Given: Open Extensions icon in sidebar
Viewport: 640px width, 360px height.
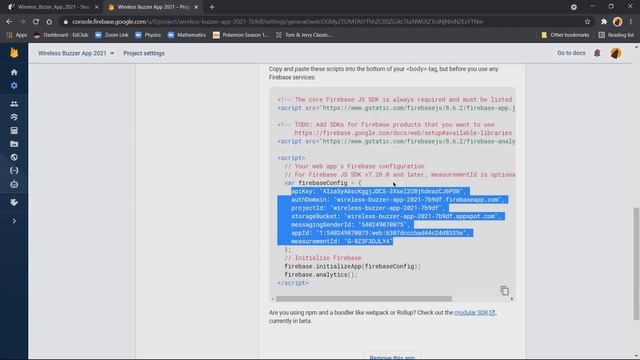Looking at the screenshot, I should coord(14,202).
